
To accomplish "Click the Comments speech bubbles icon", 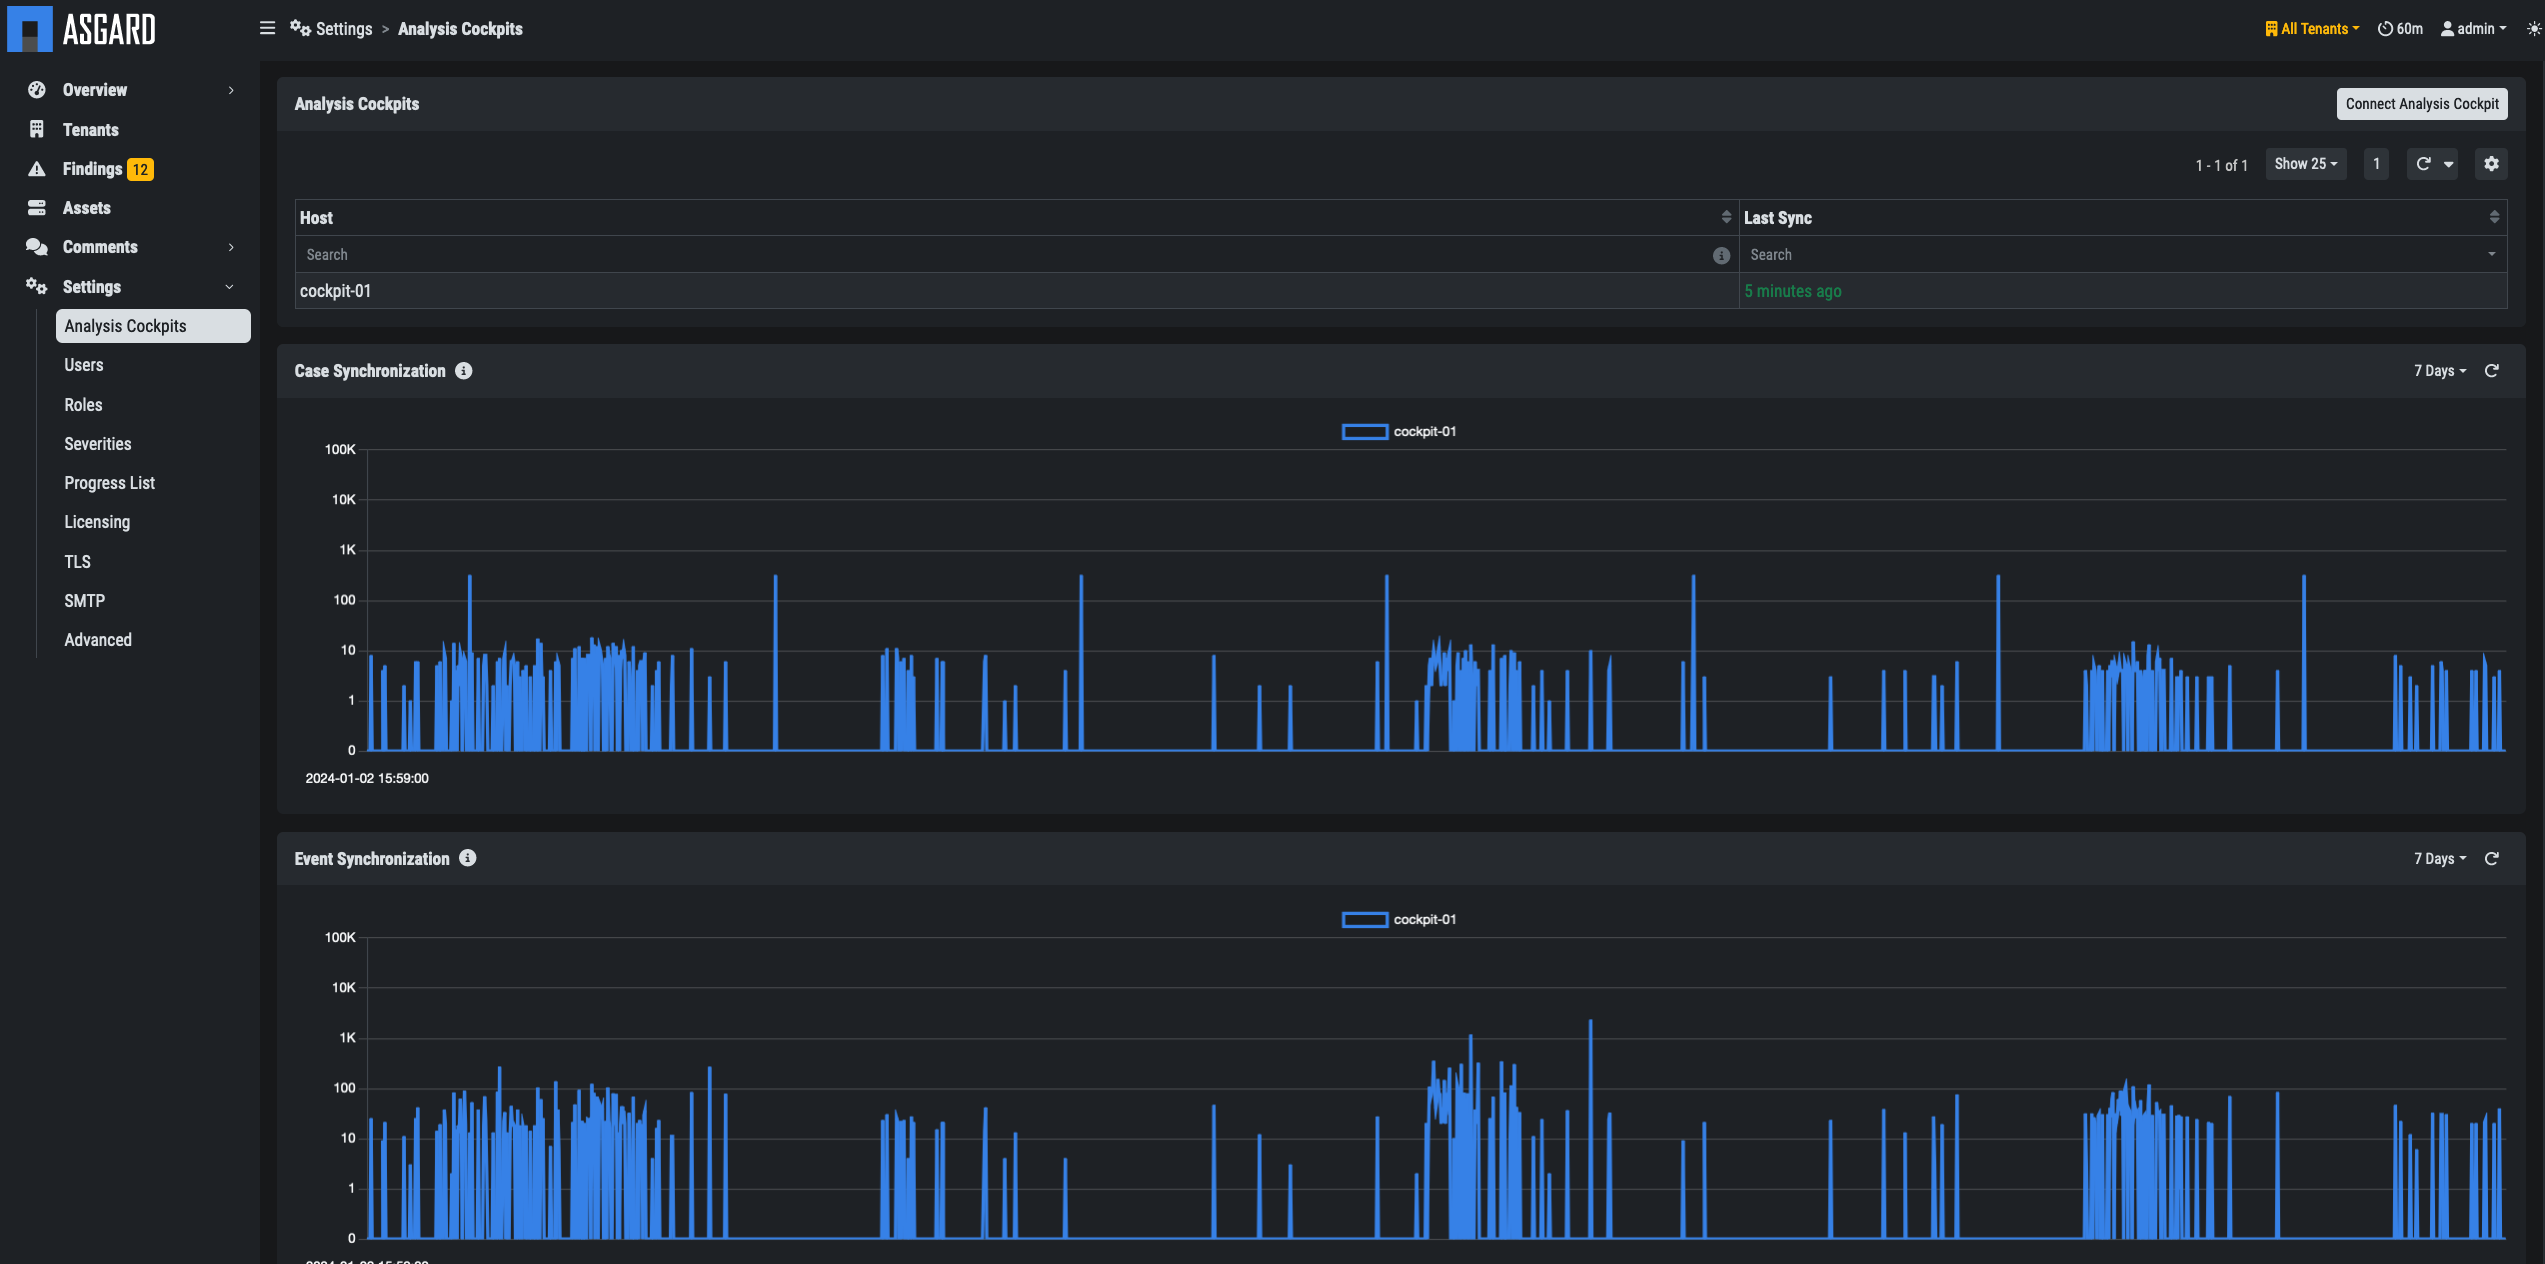I will [37, 247].
